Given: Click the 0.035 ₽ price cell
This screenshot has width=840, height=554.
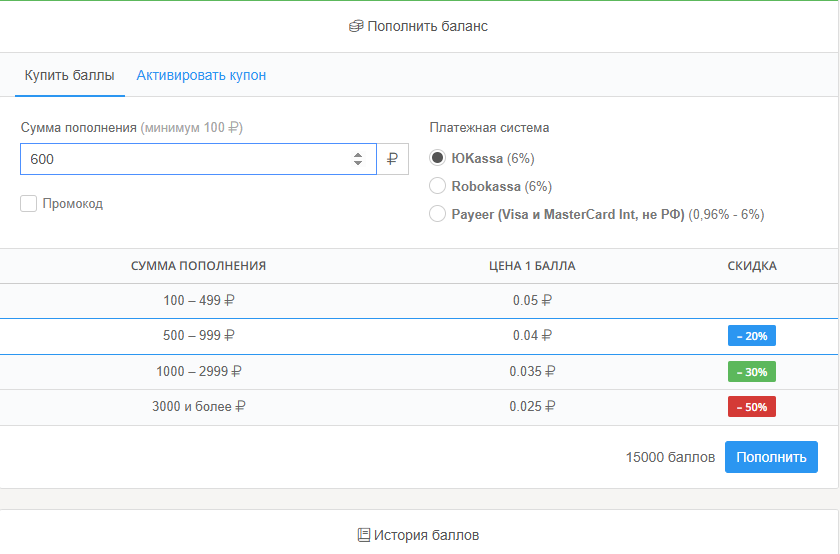Looking at the screenshot, I should tap(532, 371).
